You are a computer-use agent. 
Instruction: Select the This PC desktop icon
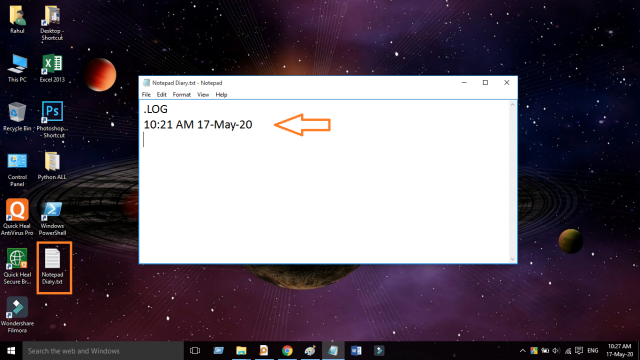point(17,68)
